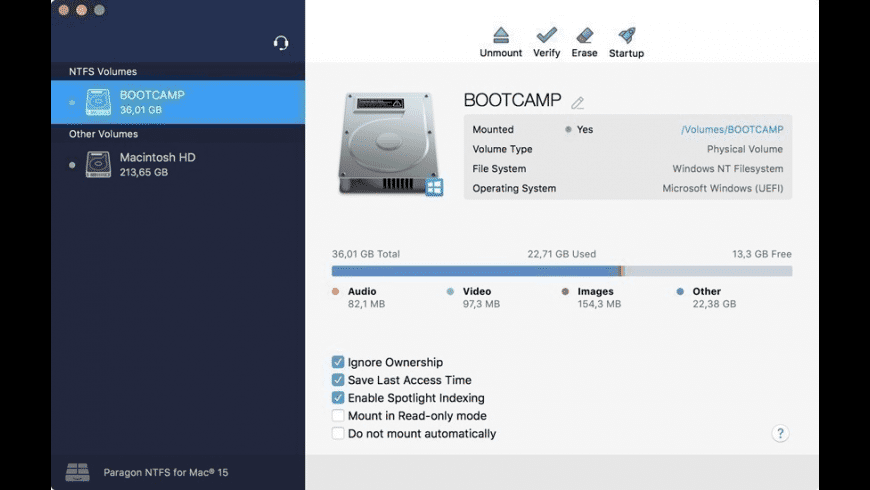Image resolution: width=870 pixels, height=490 pixels.
Task: Click the headset support icon
Action: point(281,43)
